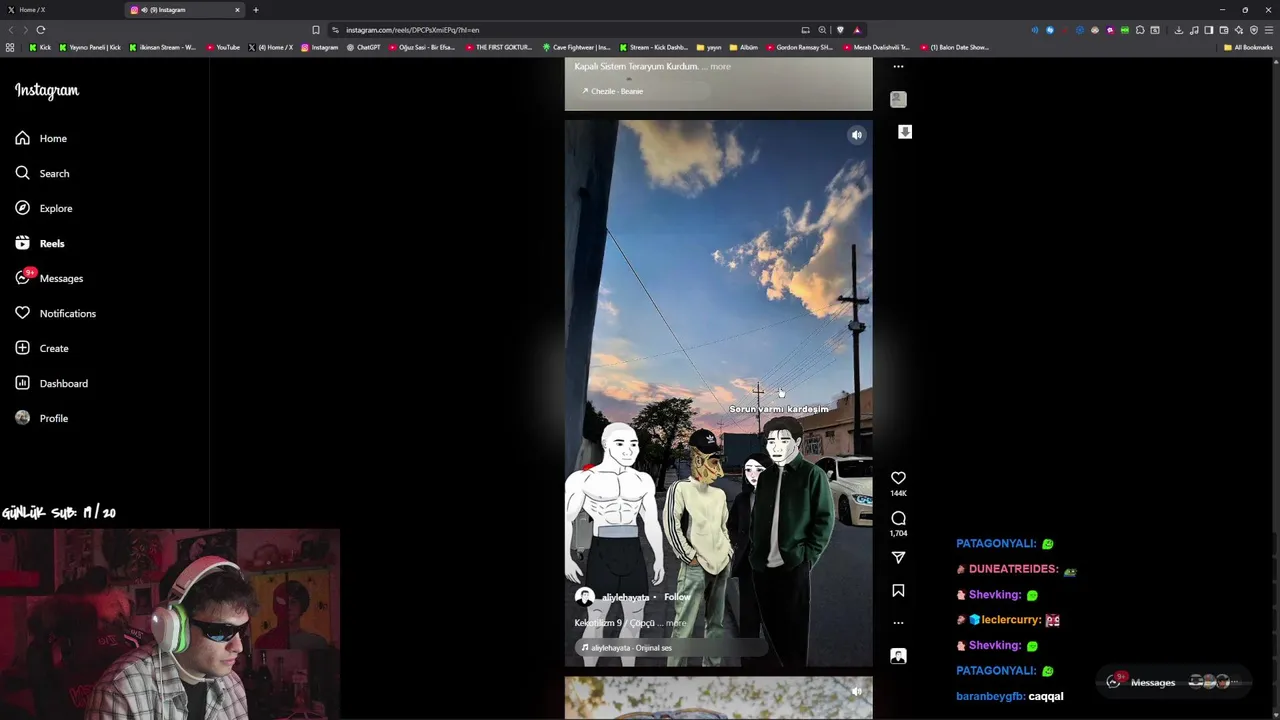Image resolution: width=1280 pixels, height=720 pixels.
Task: Open the browser wallet icon
Action: 1224,30
